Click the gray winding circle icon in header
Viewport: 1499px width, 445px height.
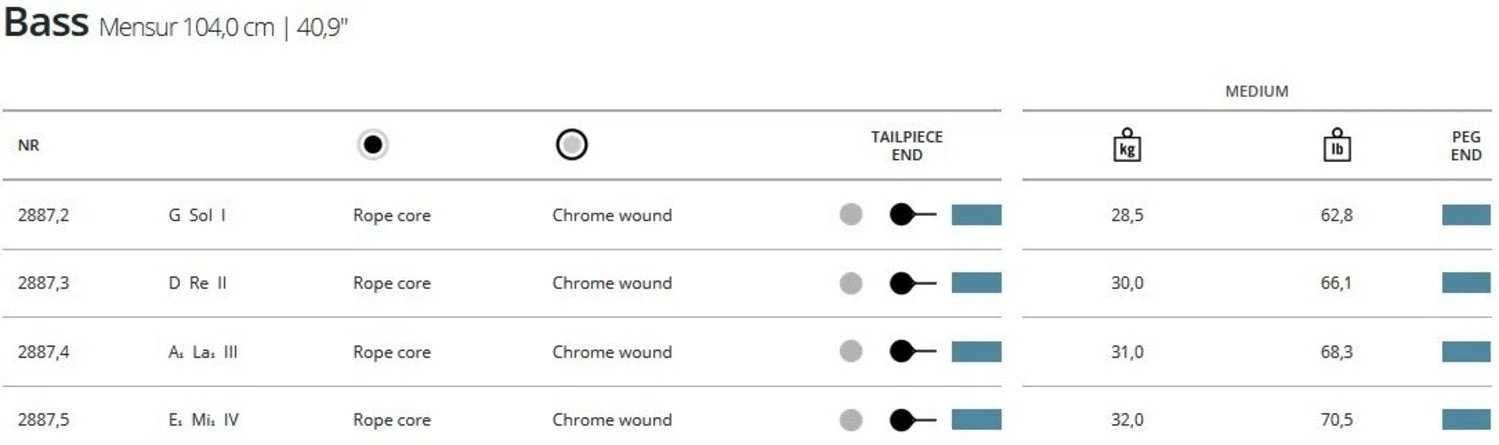tap(572, 145)
